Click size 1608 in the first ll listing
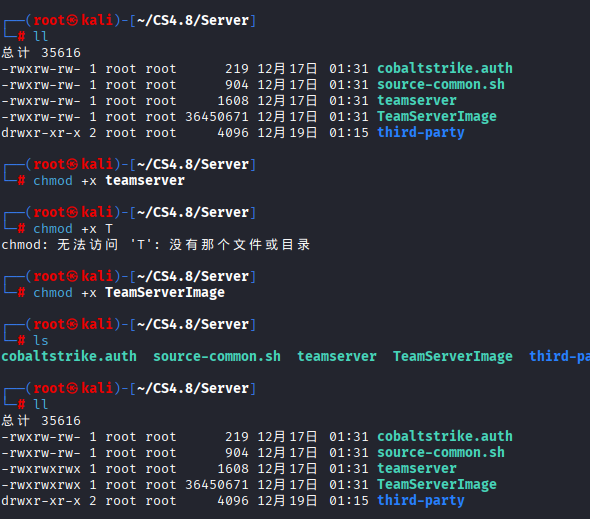Image resolution: width=590 pixels, height=519 pixels. [x=233, y=101]
